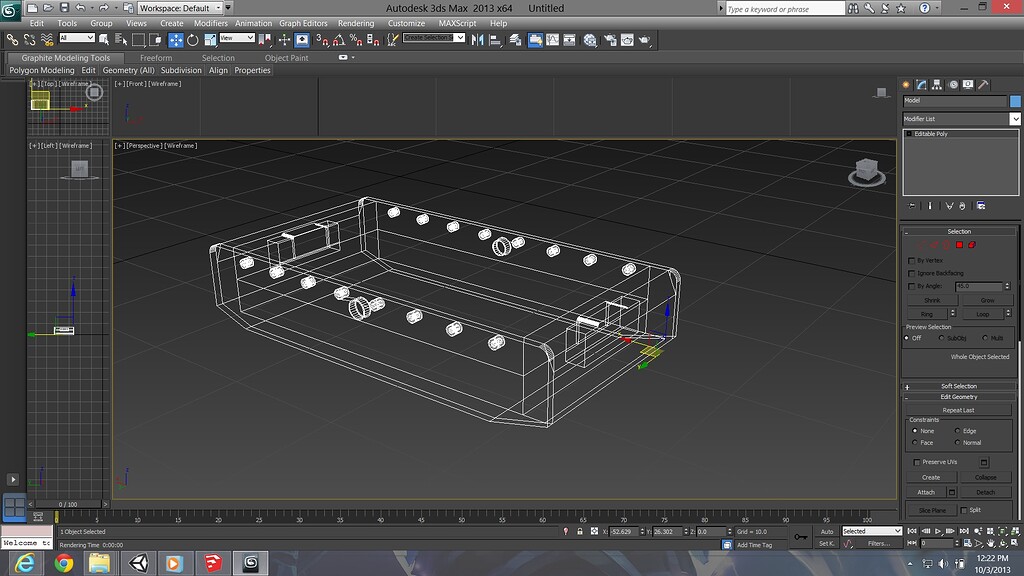1024x576 pixels.
Task: Select the SubObj preview selection radio button
Action: coord(940,338)
